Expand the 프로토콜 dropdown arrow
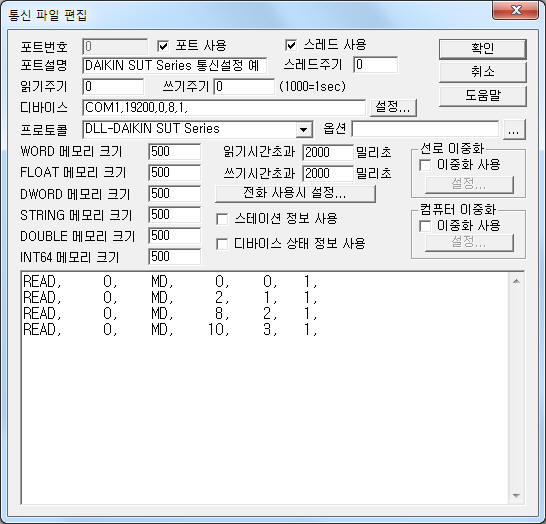The height and width of the screenshot is (524, 546). (x=304, y=130)
